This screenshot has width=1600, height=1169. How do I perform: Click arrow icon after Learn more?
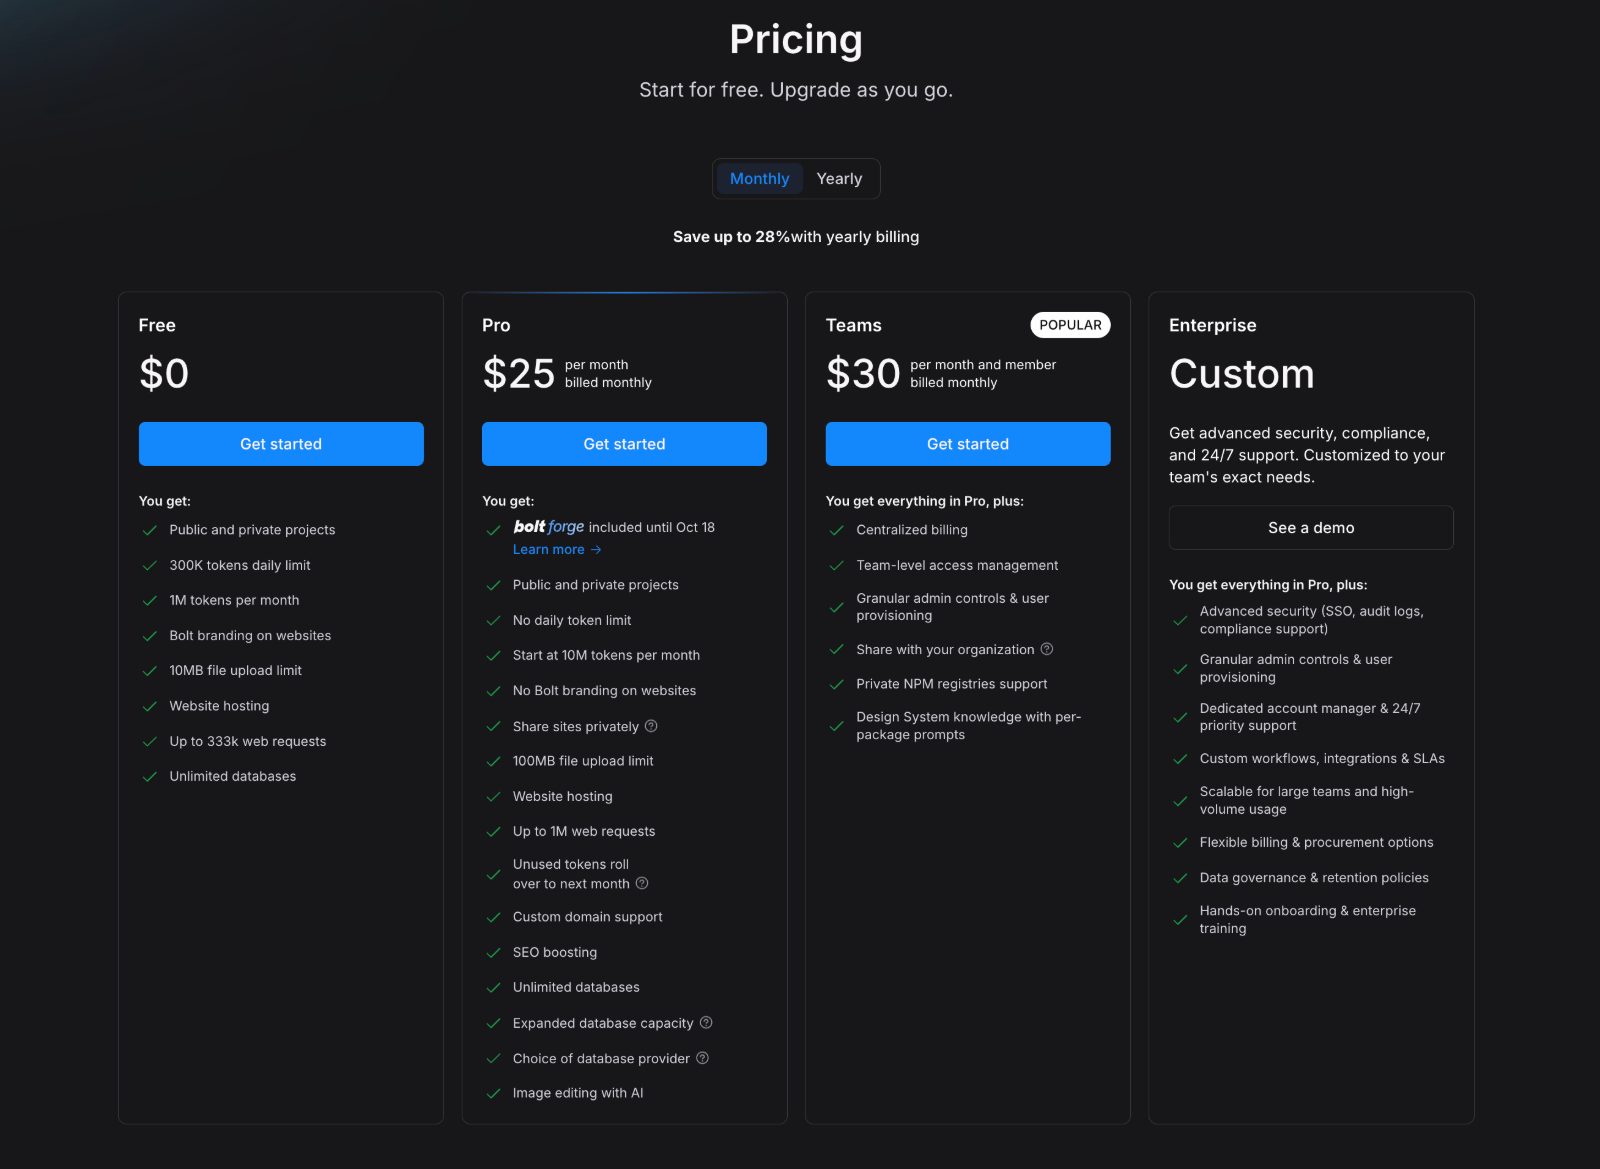point(596,550)
